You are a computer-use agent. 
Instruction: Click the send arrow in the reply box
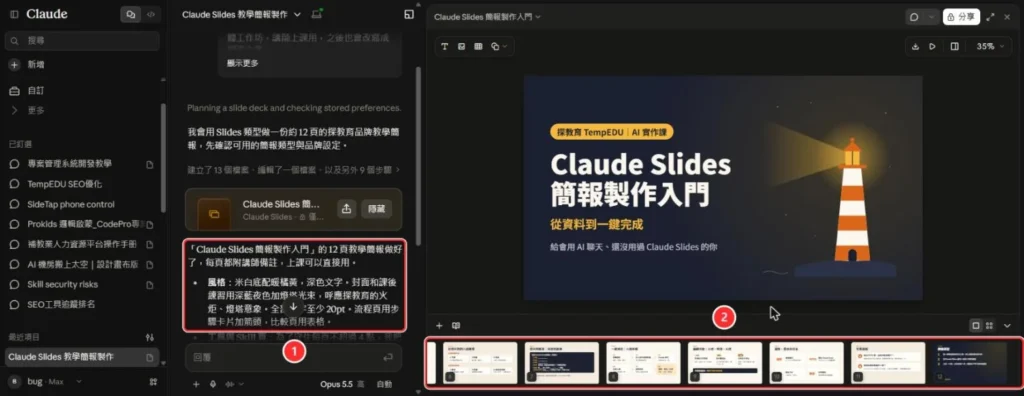[x=389, y=357]
